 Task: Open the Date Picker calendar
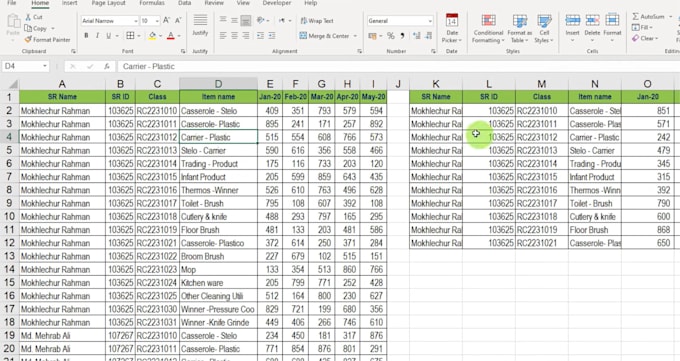click(452, 29)
